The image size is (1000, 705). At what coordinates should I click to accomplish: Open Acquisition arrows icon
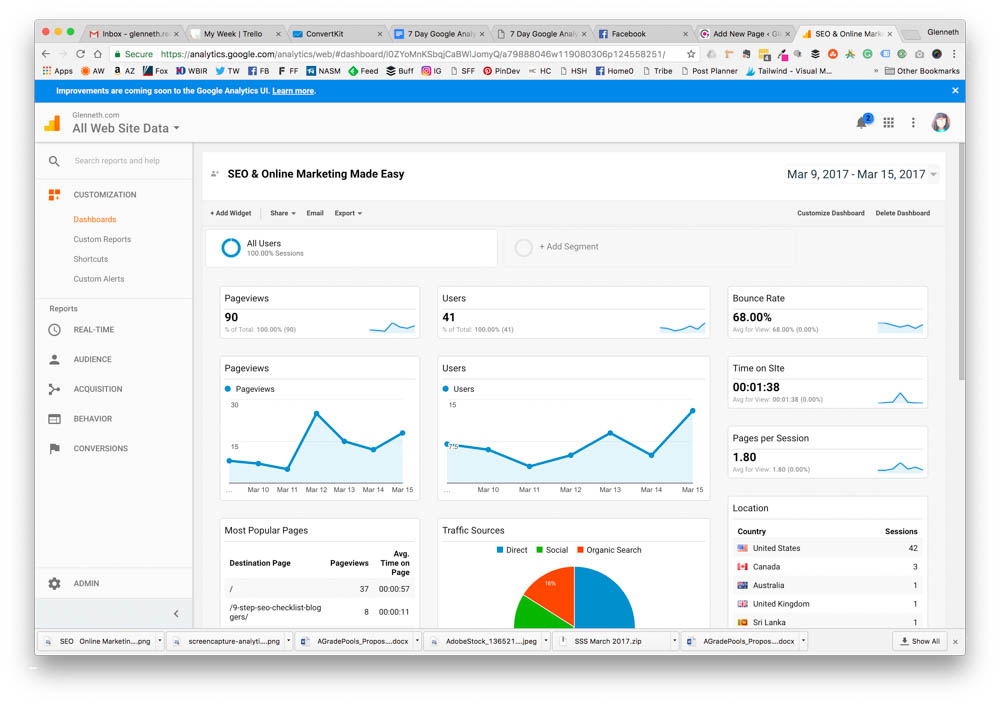click(x=54, y=389)
